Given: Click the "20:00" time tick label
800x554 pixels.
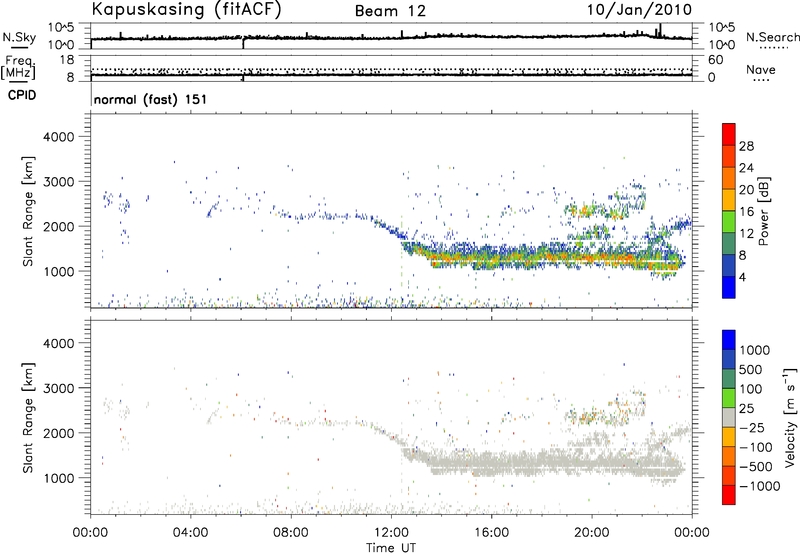Looking at the screenshot, I should pyautogui.click(x=592, y=533).
